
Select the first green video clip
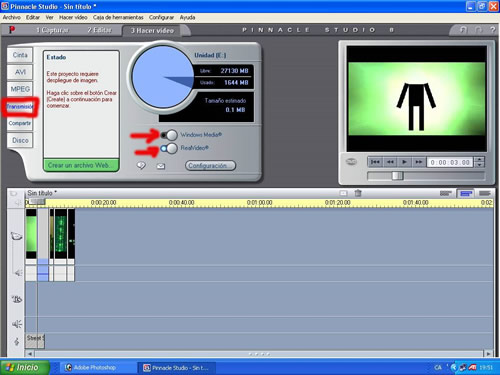pyautogui.click(x=31, y=234)
